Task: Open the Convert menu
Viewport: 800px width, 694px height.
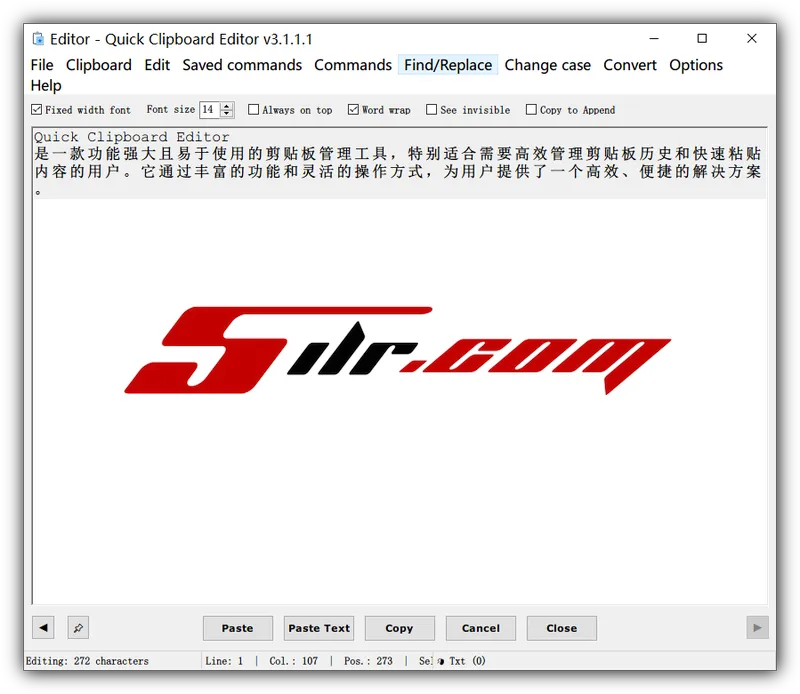Action: pos(630,65)
